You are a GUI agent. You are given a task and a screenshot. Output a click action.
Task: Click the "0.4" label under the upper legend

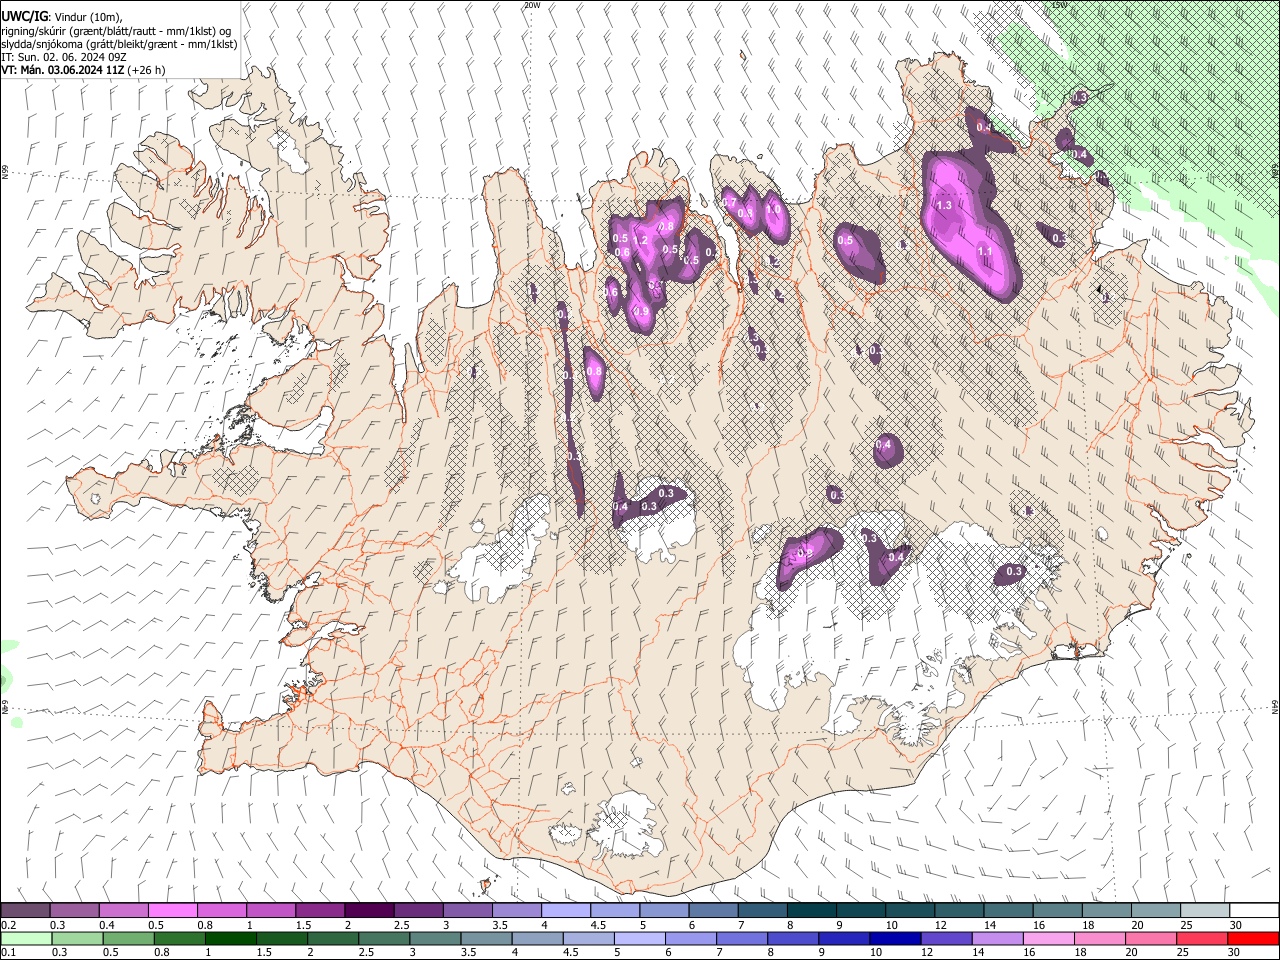click(107, 925)
